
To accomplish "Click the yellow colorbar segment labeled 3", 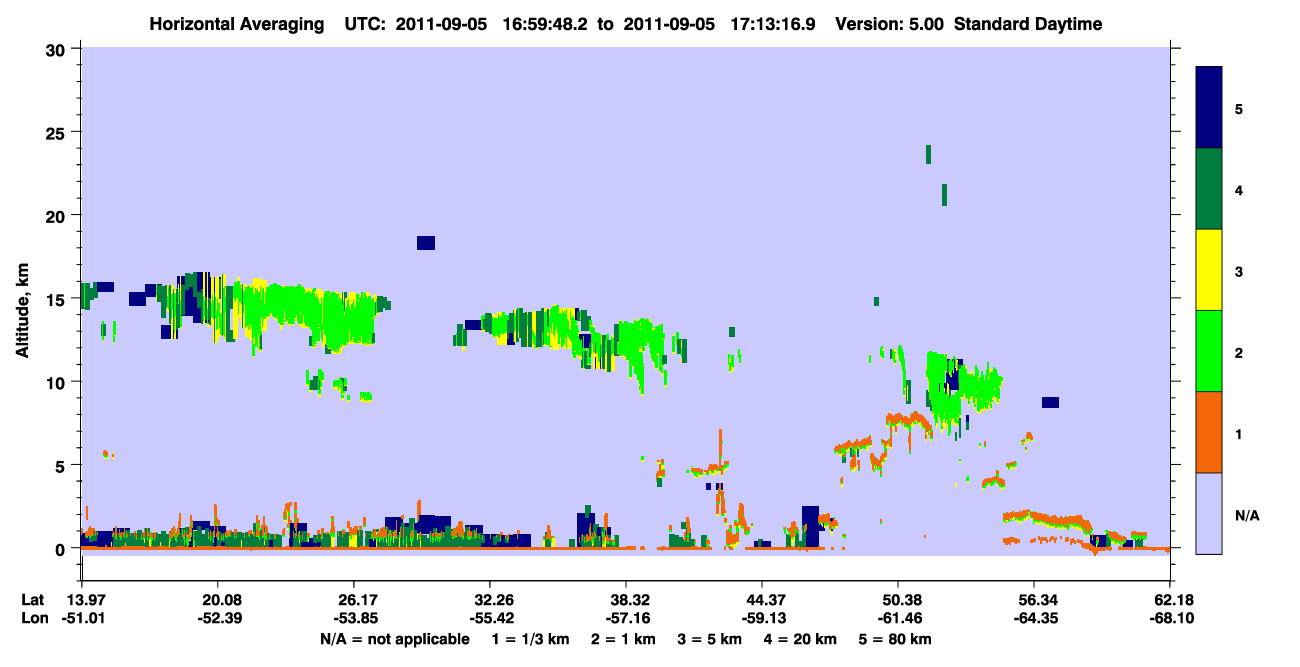I will [x=1210, y=270].
